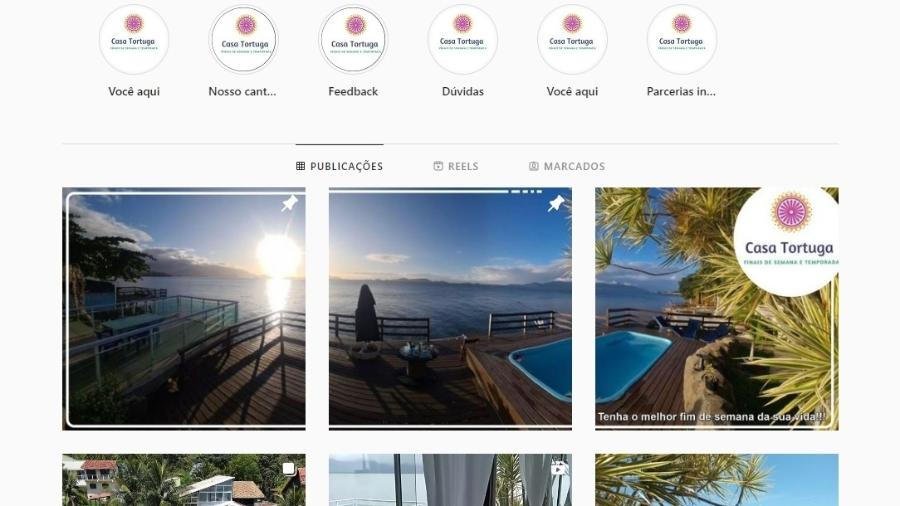
Task: Switch to the REELS tab
Action: coord(456,166)
